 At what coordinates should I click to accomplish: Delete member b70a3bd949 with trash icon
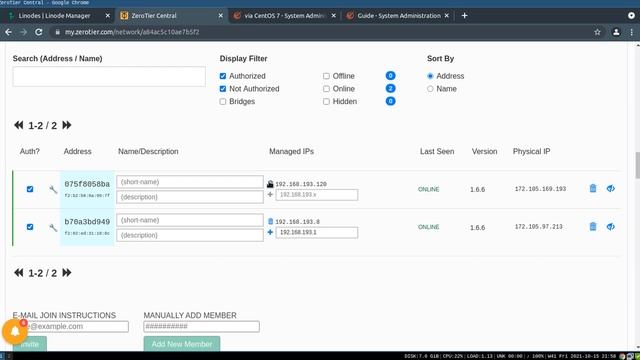593,227
